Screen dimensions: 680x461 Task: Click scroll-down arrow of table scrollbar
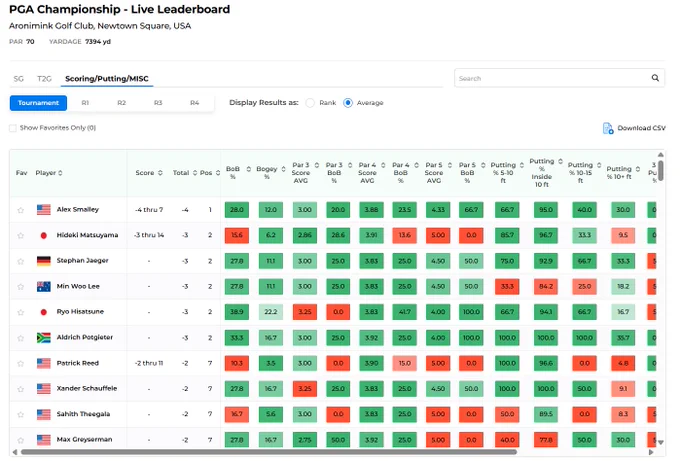(x=660, y=442)
